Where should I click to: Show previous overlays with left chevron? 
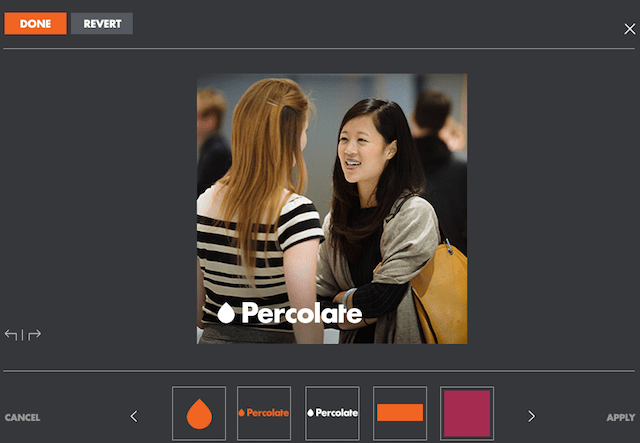coord(134,416)
